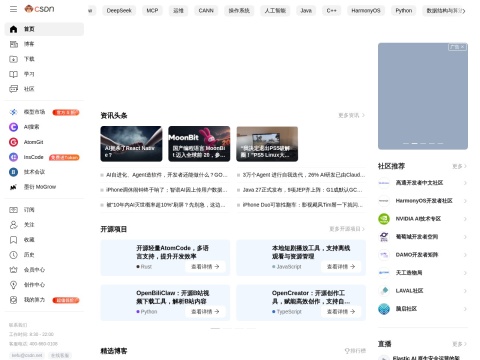Click 查看详情 on OpenCreator card
The height and width of the screenshot is (360, 480).
point(341,312)
